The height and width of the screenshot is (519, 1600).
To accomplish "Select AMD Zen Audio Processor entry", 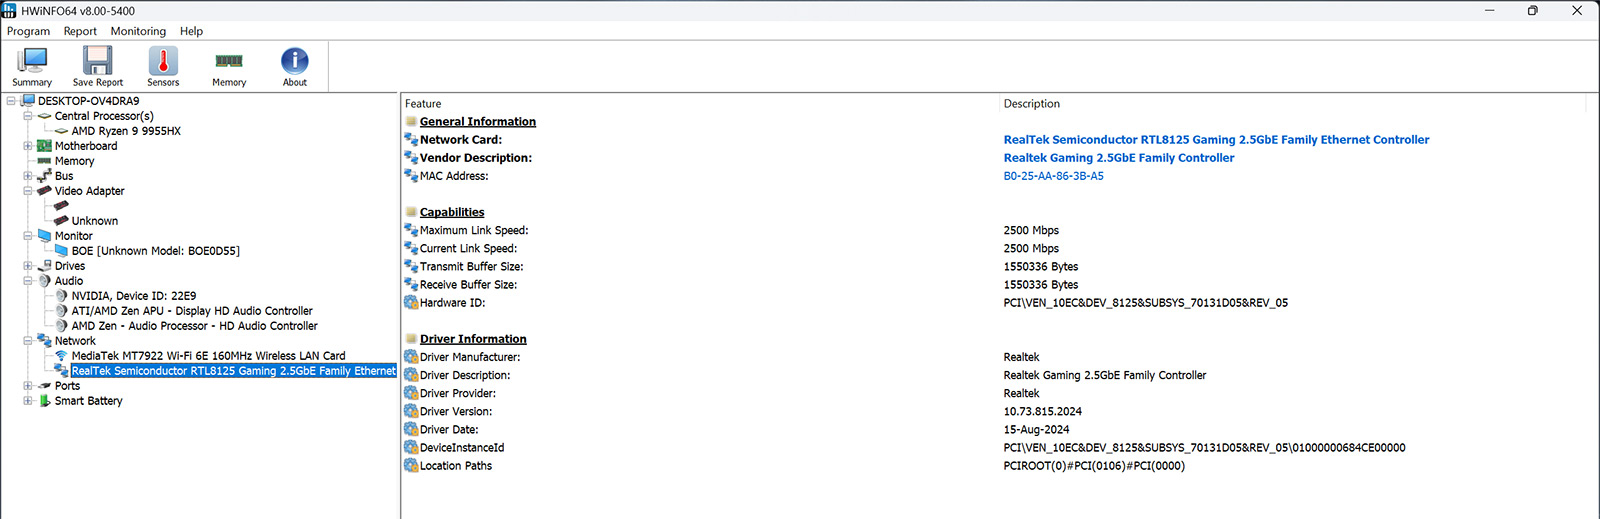I will click(x=194, y=326).
